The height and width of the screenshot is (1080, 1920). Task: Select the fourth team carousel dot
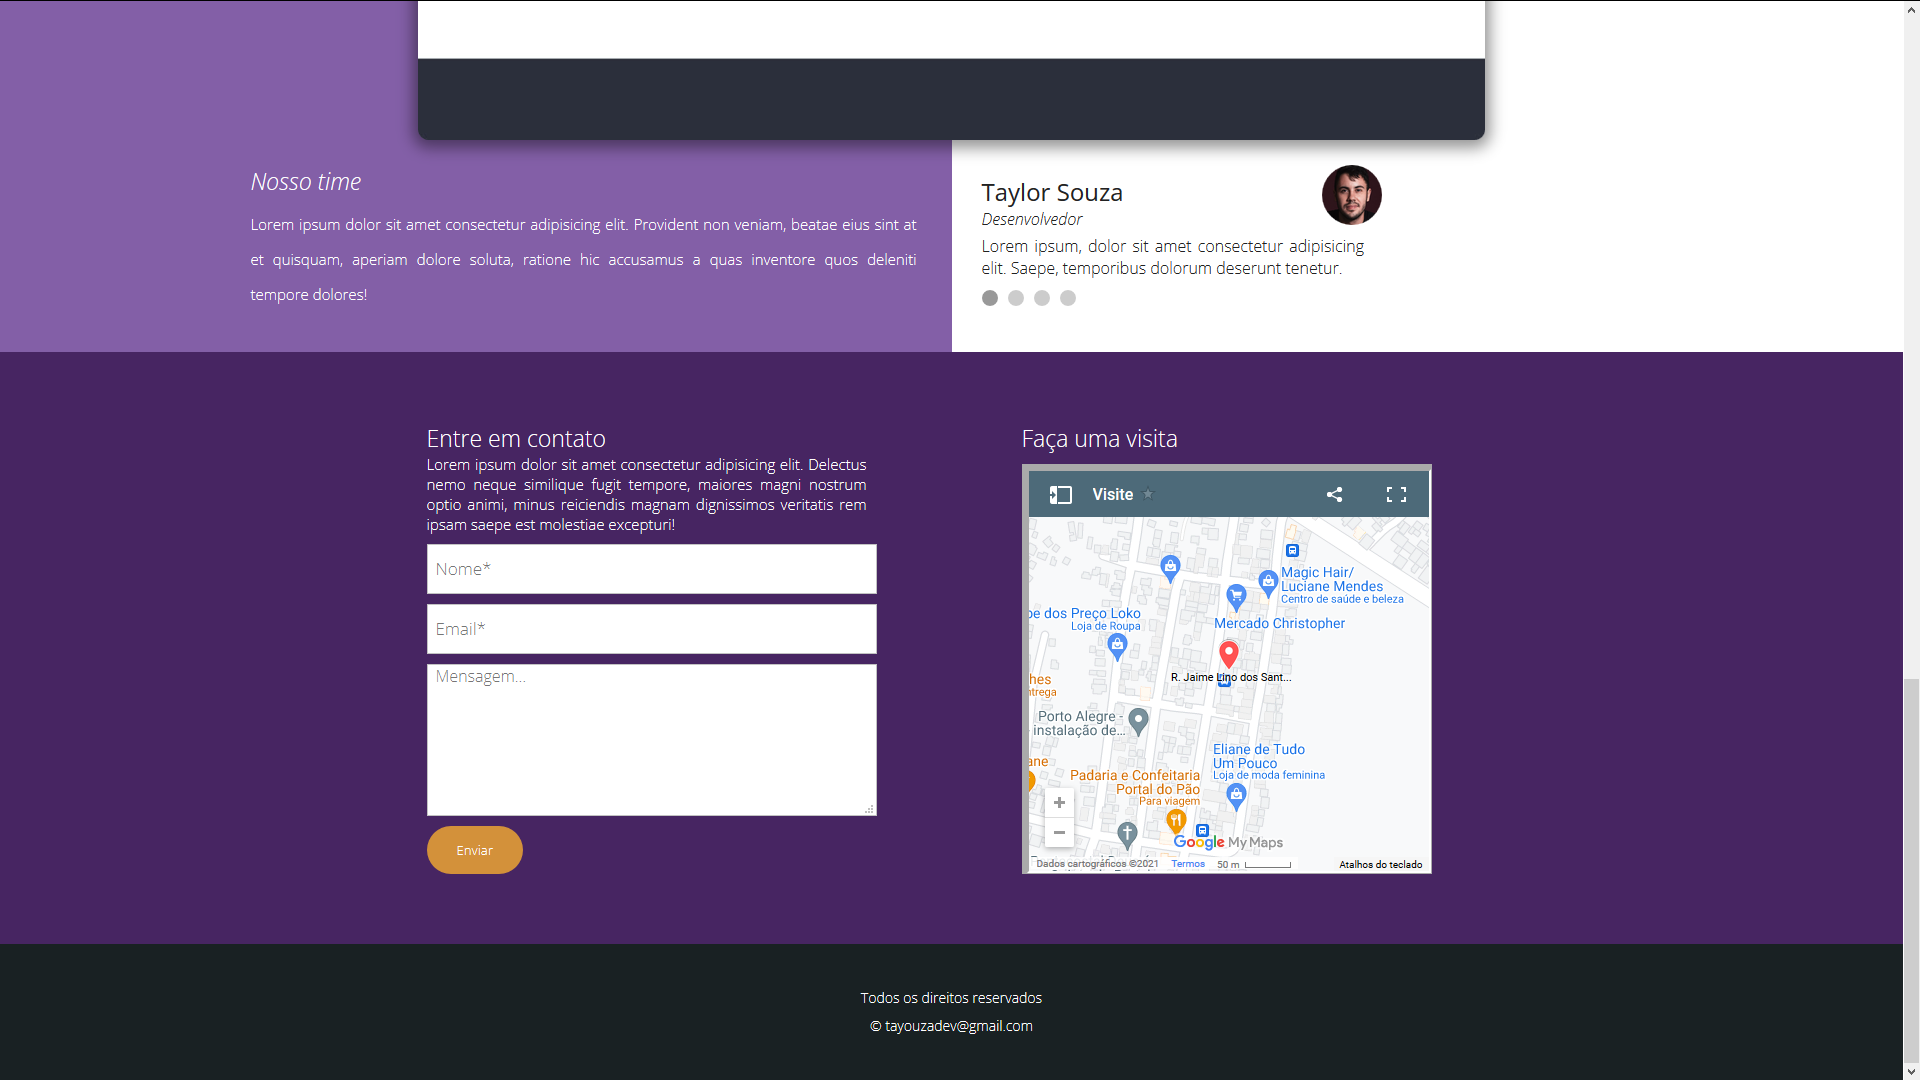[x=1068, y=298]
